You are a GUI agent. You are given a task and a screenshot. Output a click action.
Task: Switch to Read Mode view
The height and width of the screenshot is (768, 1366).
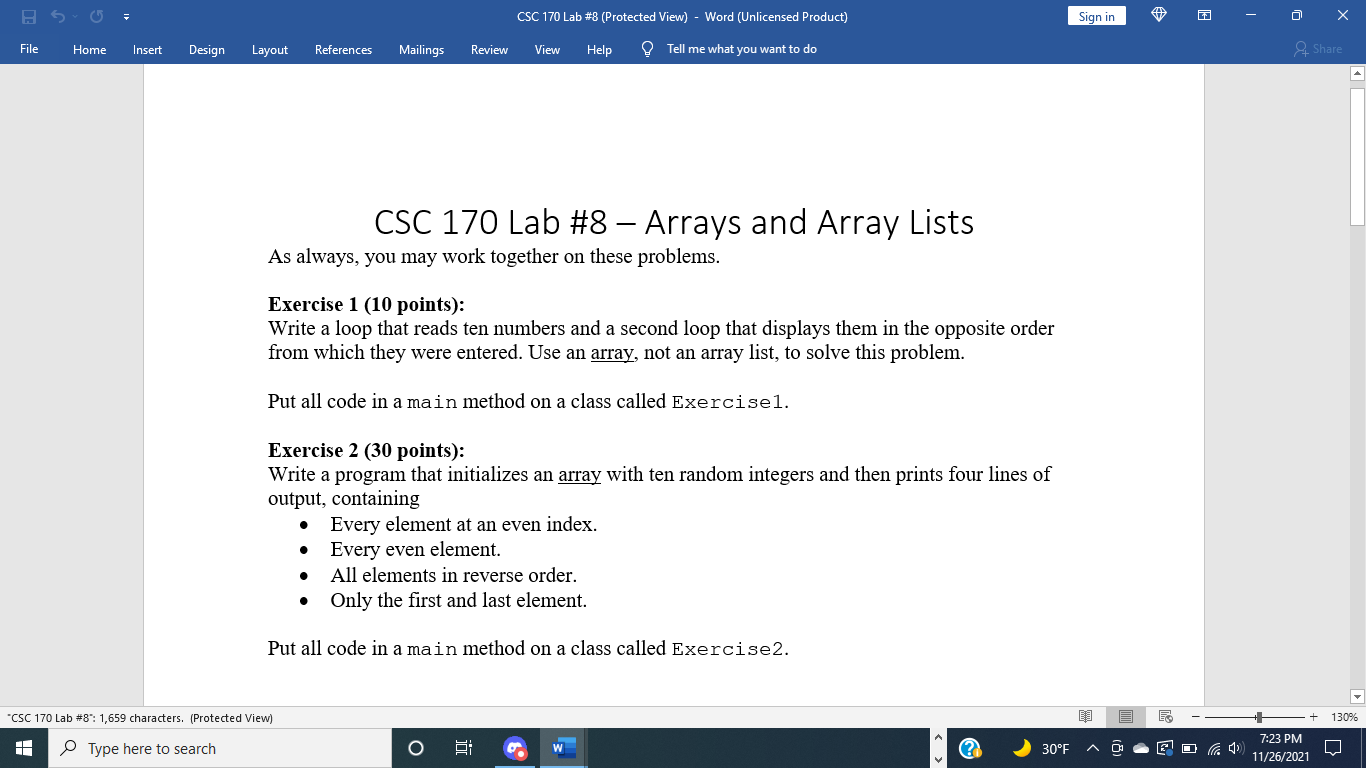coord(1085,717)
